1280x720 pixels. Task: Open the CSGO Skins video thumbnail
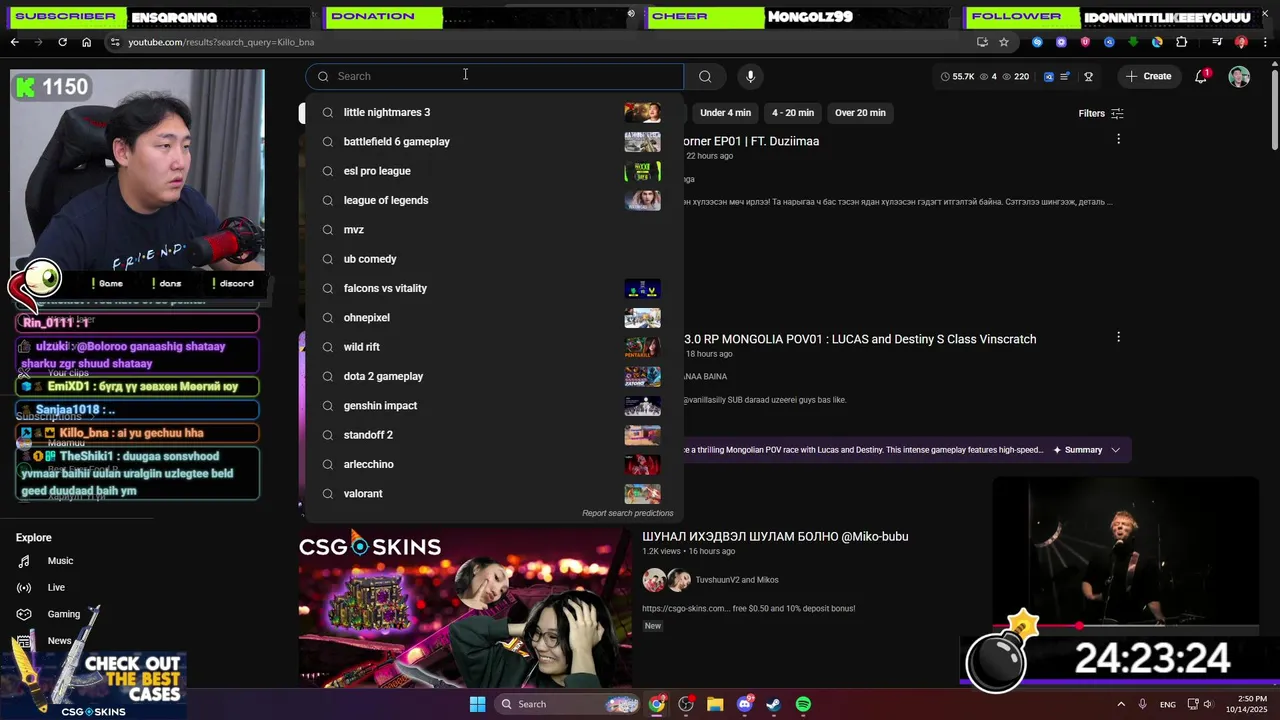(465, 608)
